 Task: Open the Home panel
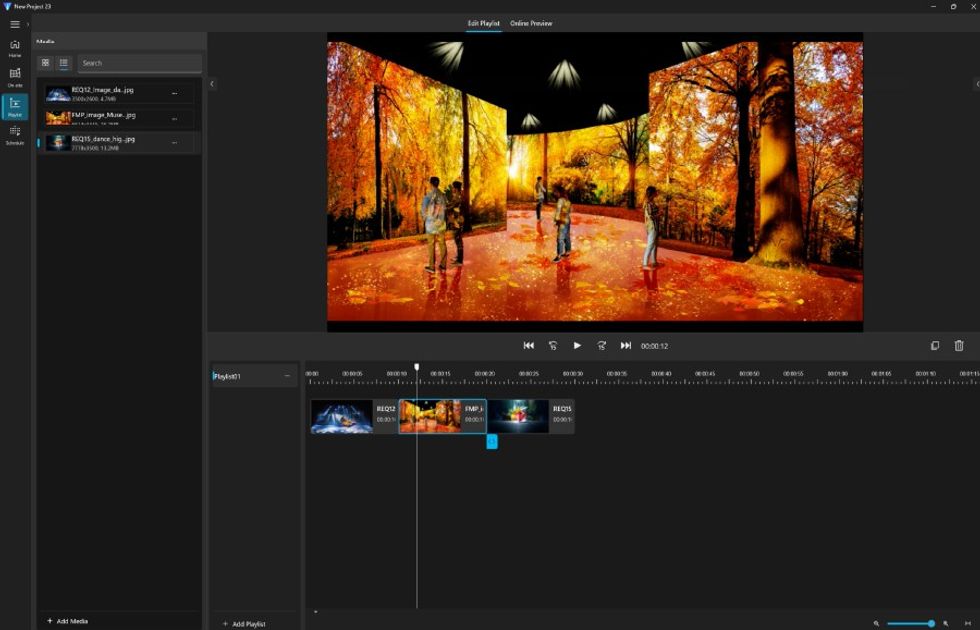point(13,47)
